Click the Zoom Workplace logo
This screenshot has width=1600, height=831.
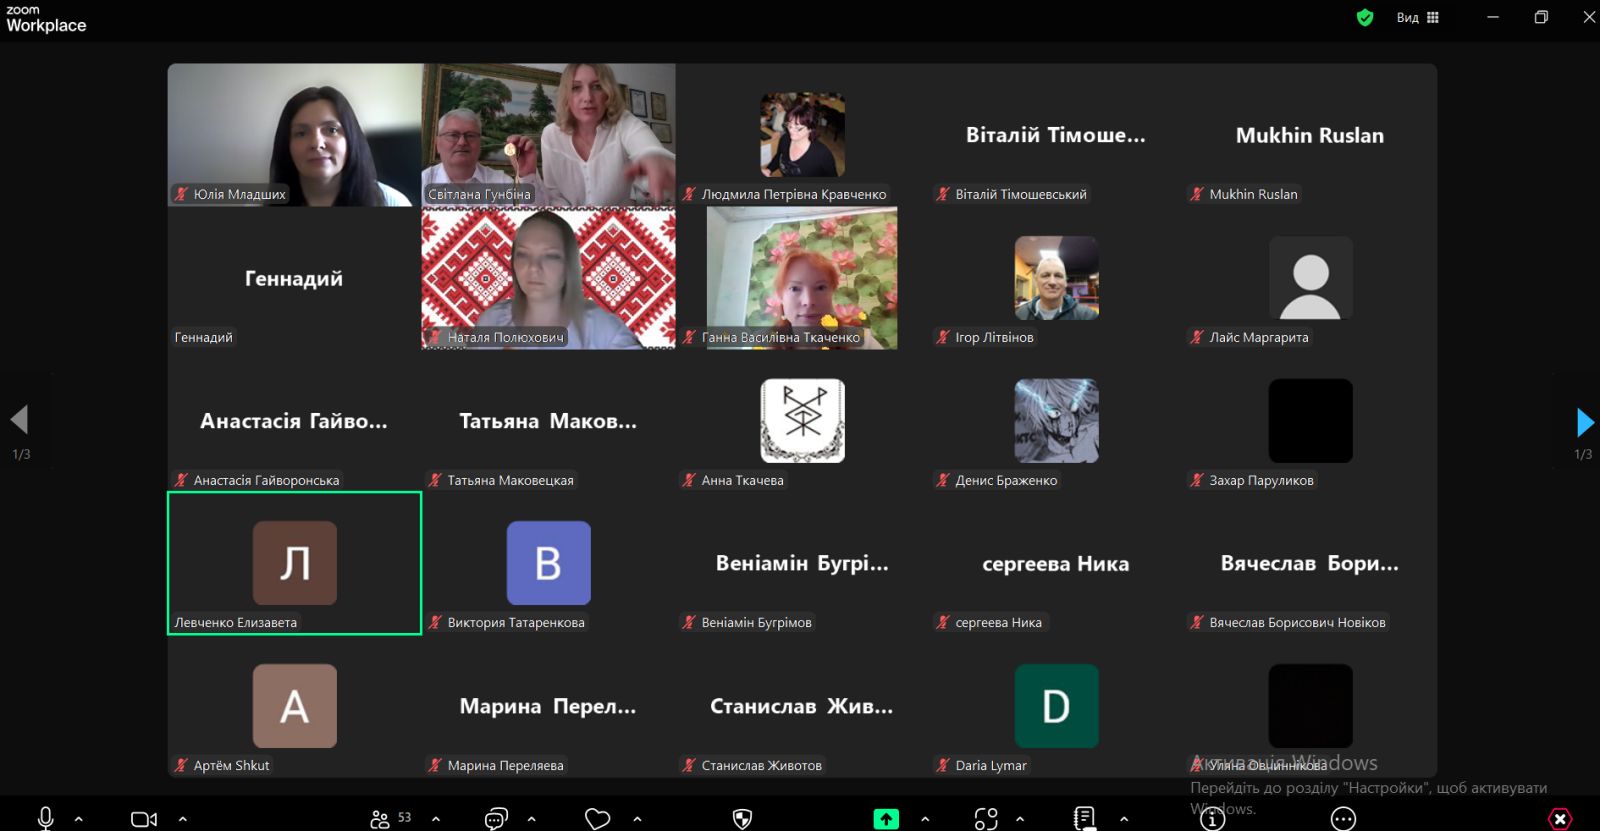[46, 20]
